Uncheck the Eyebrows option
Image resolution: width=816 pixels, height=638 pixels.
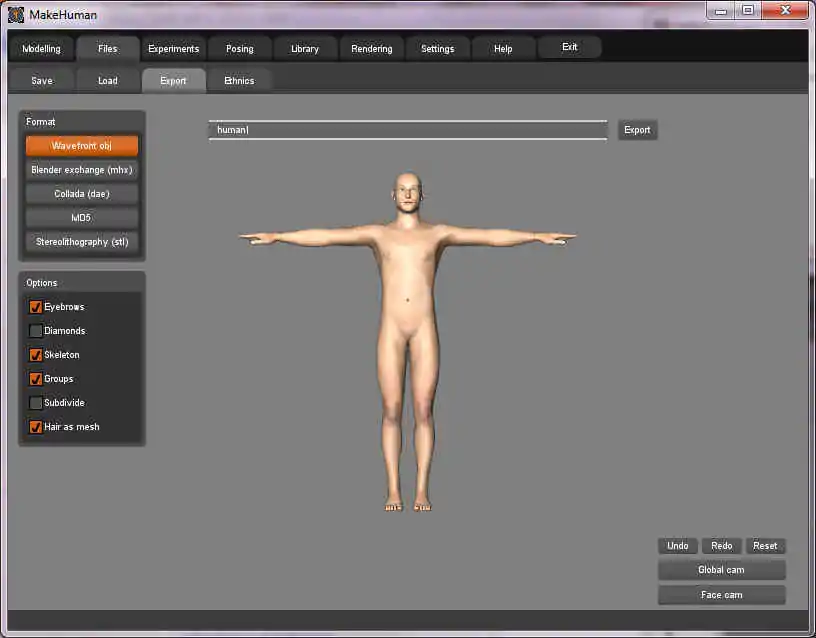(36, 307)
